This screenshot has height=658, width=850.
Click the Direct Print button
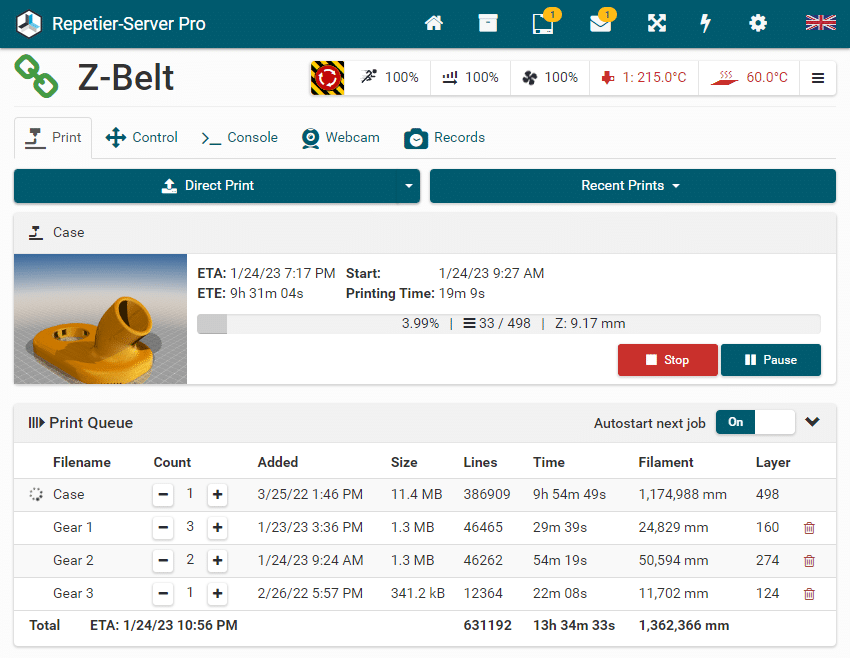click(207, 186)
